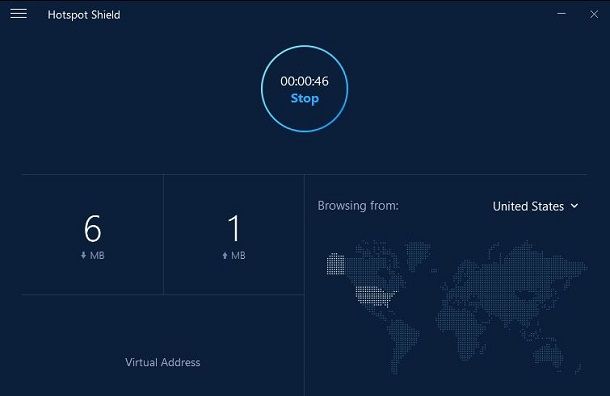Minimize the Hotspot Shield window

tap(561, 14)
